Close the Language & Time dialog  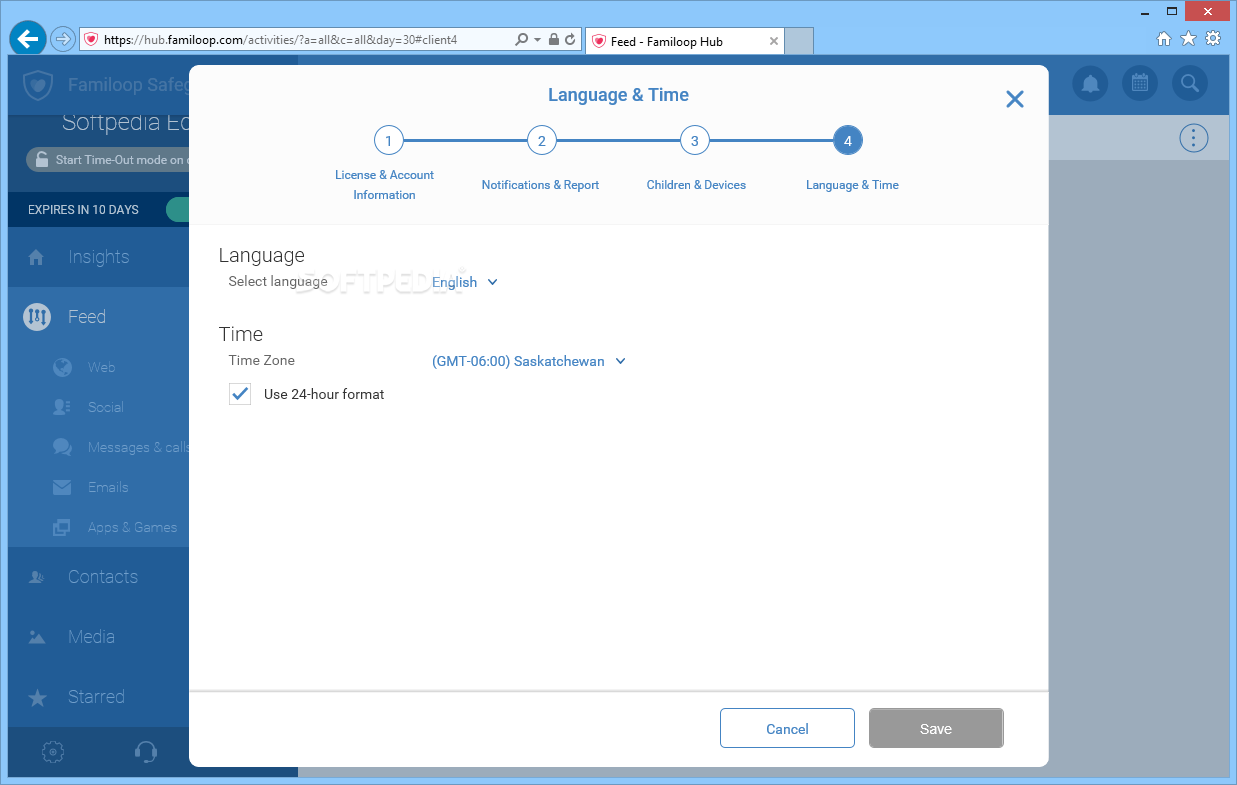pos(1015,99)
